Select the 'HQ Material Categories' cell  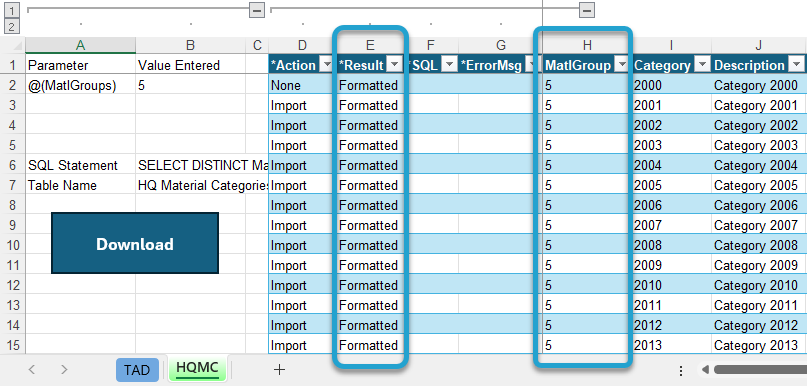coord(202,185)
